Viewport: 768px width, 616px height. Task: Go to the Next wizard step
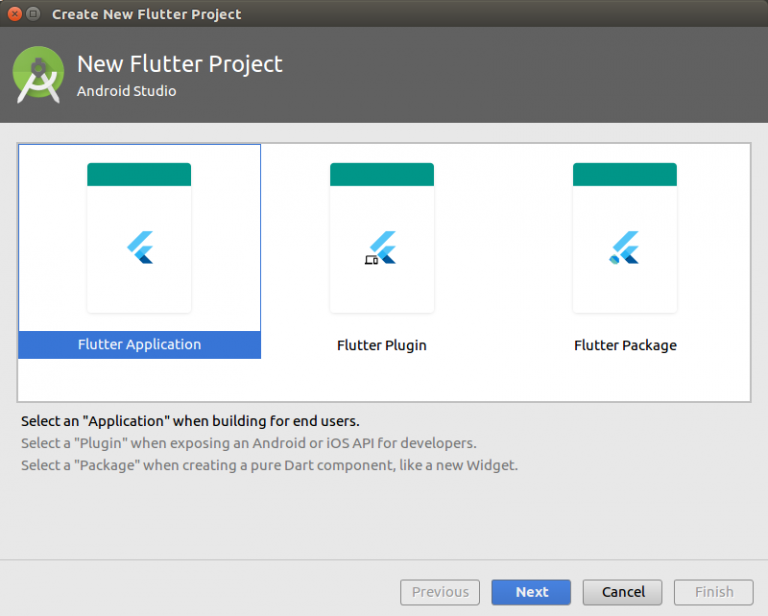click(x=531, y=592)
